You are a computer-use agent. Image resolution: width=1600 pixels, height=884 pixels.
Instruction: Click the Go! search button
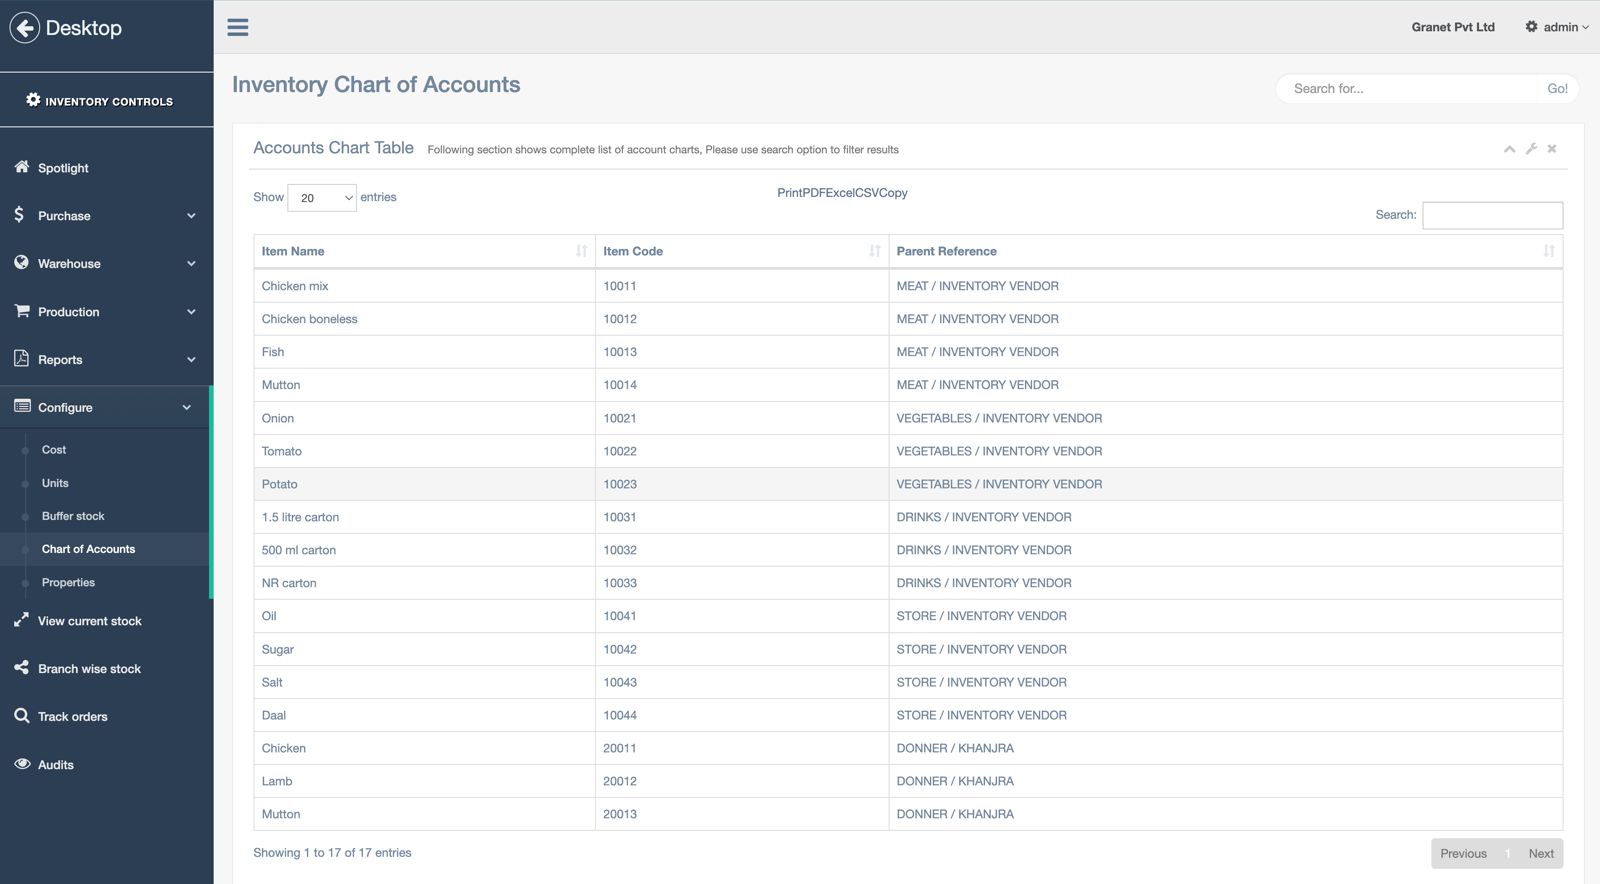[x=1557, y=88]
